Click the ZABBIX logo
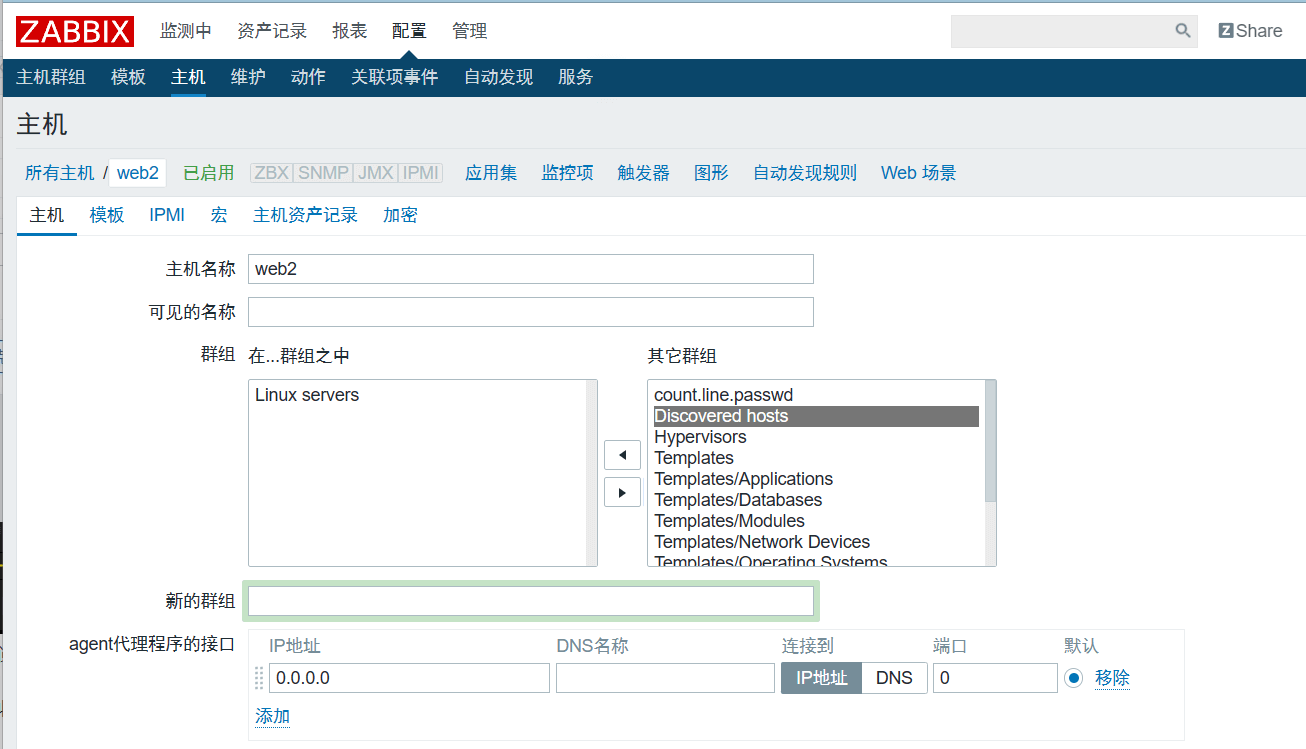The image size is (1306, 749). pos(75,31)
